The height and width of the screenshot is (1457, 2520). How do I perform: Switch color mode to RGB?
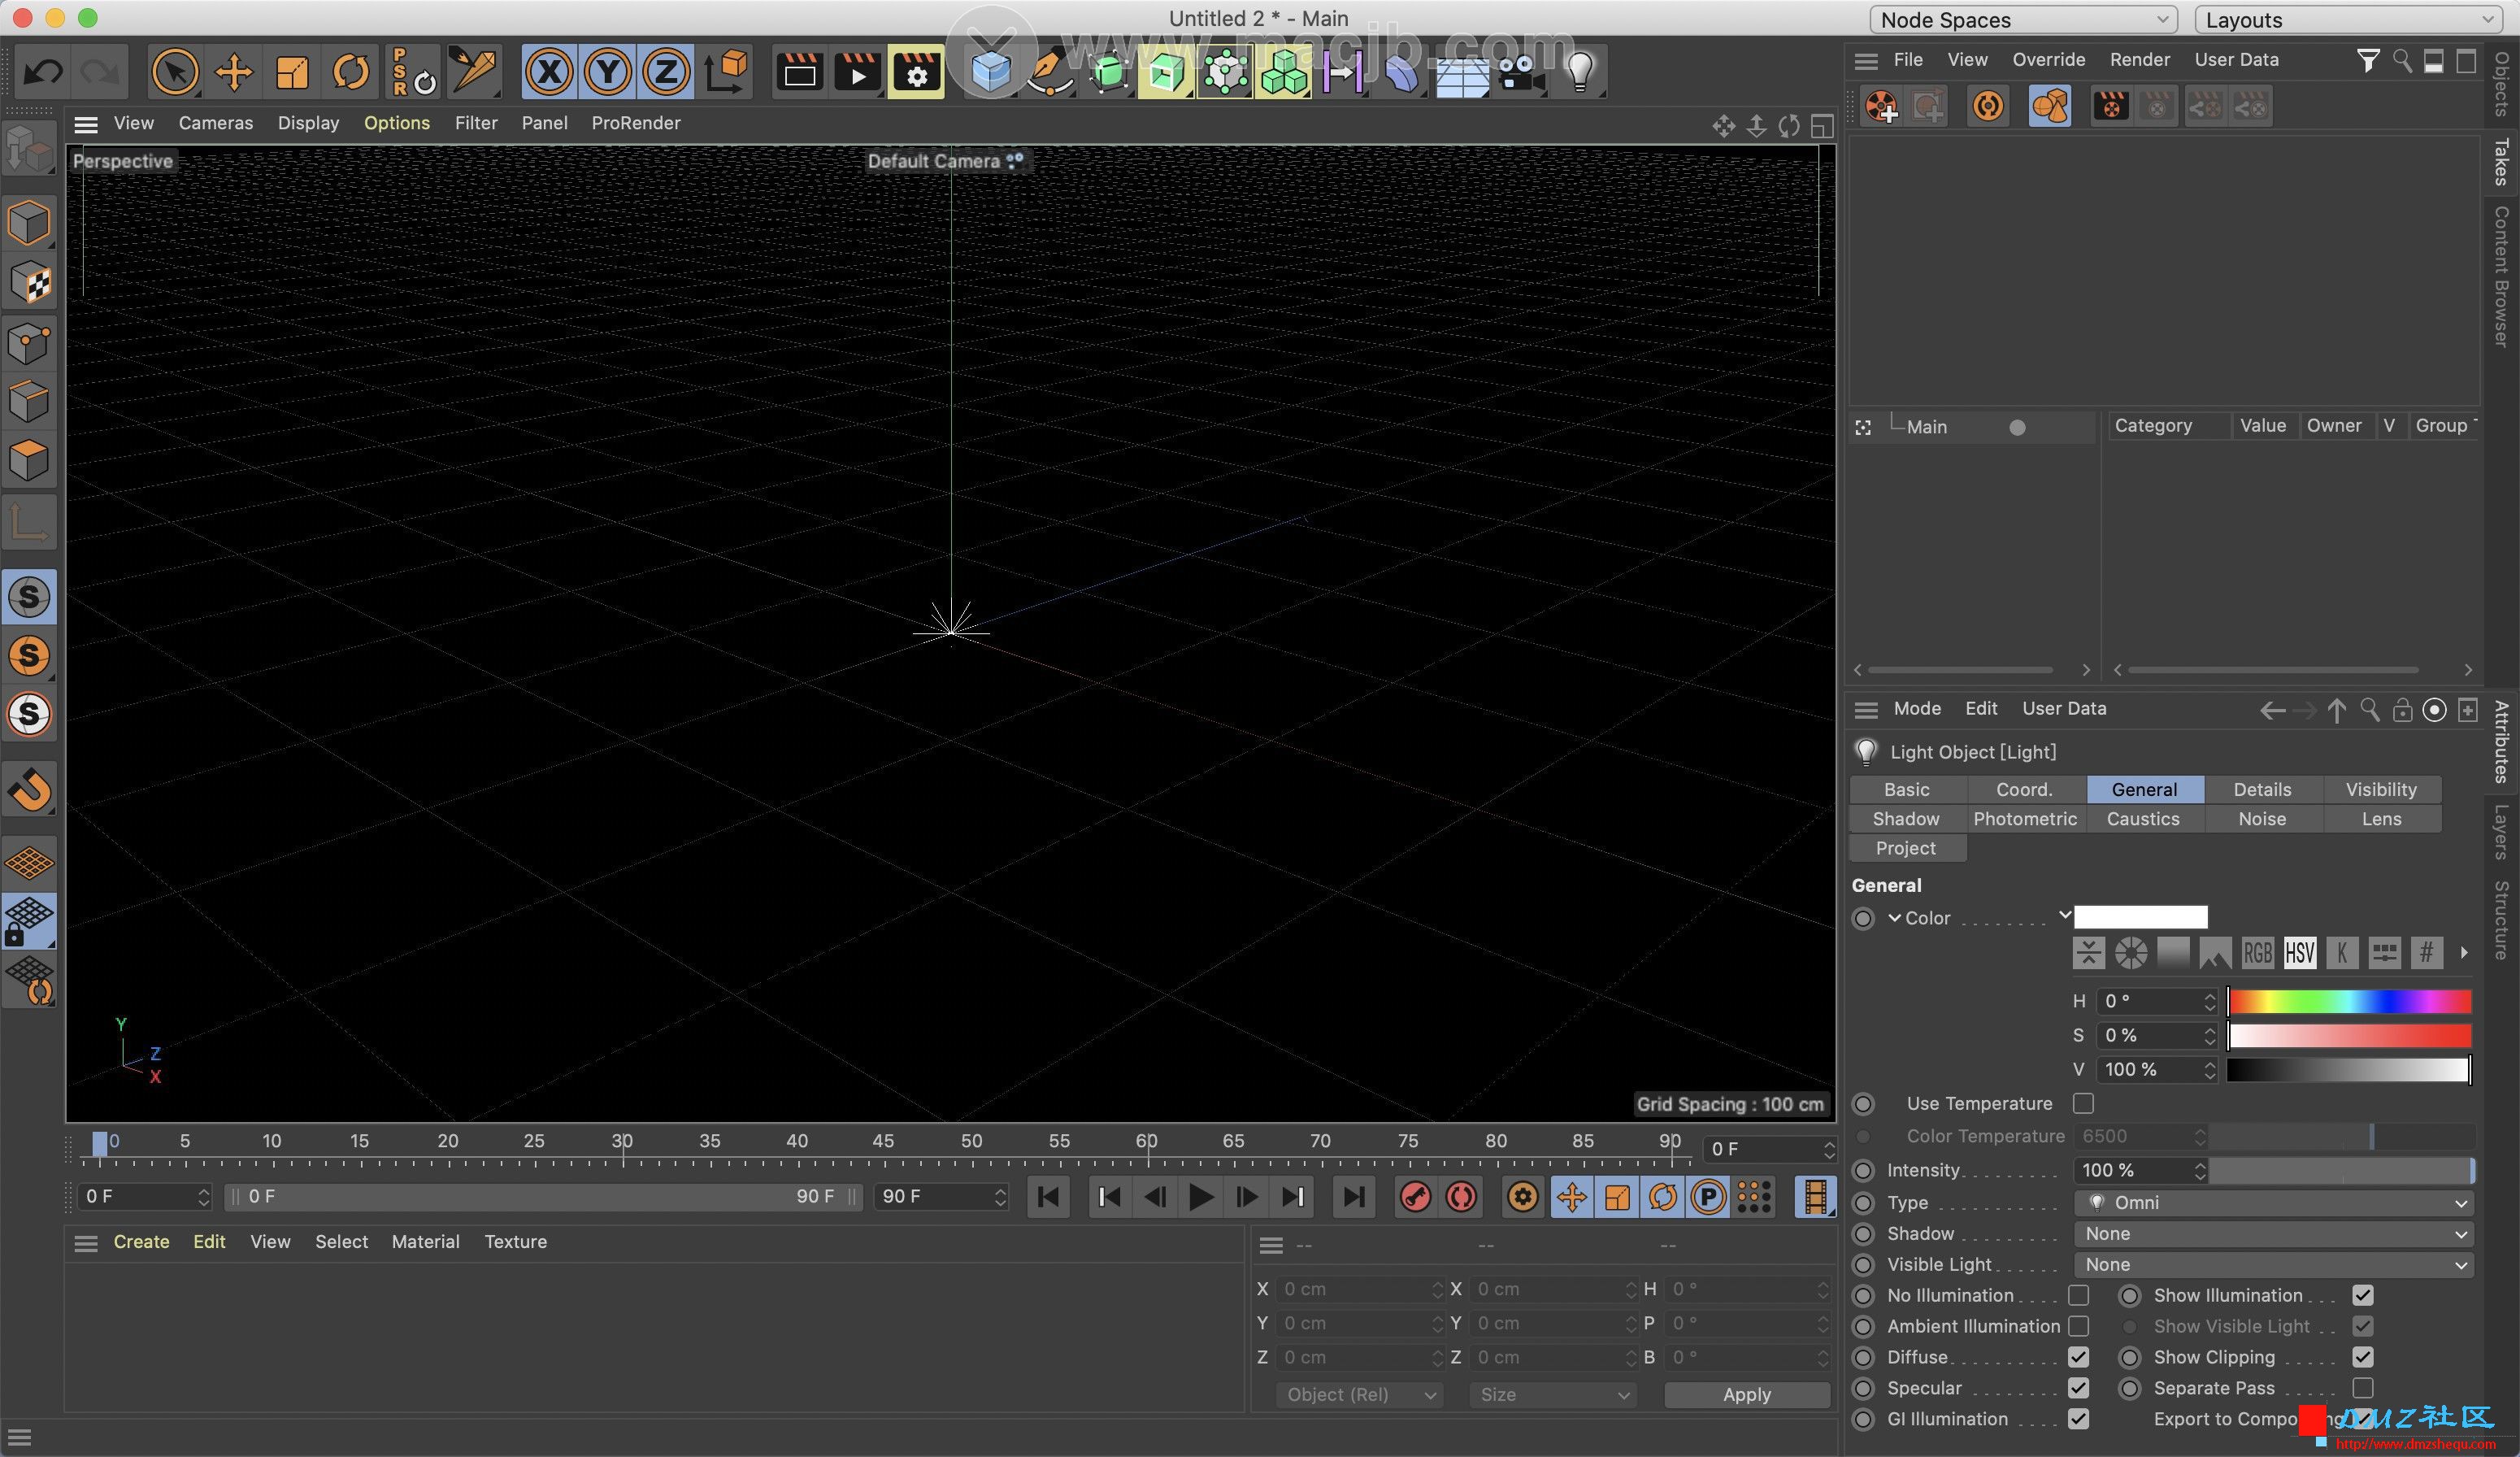coord(2258,952)
